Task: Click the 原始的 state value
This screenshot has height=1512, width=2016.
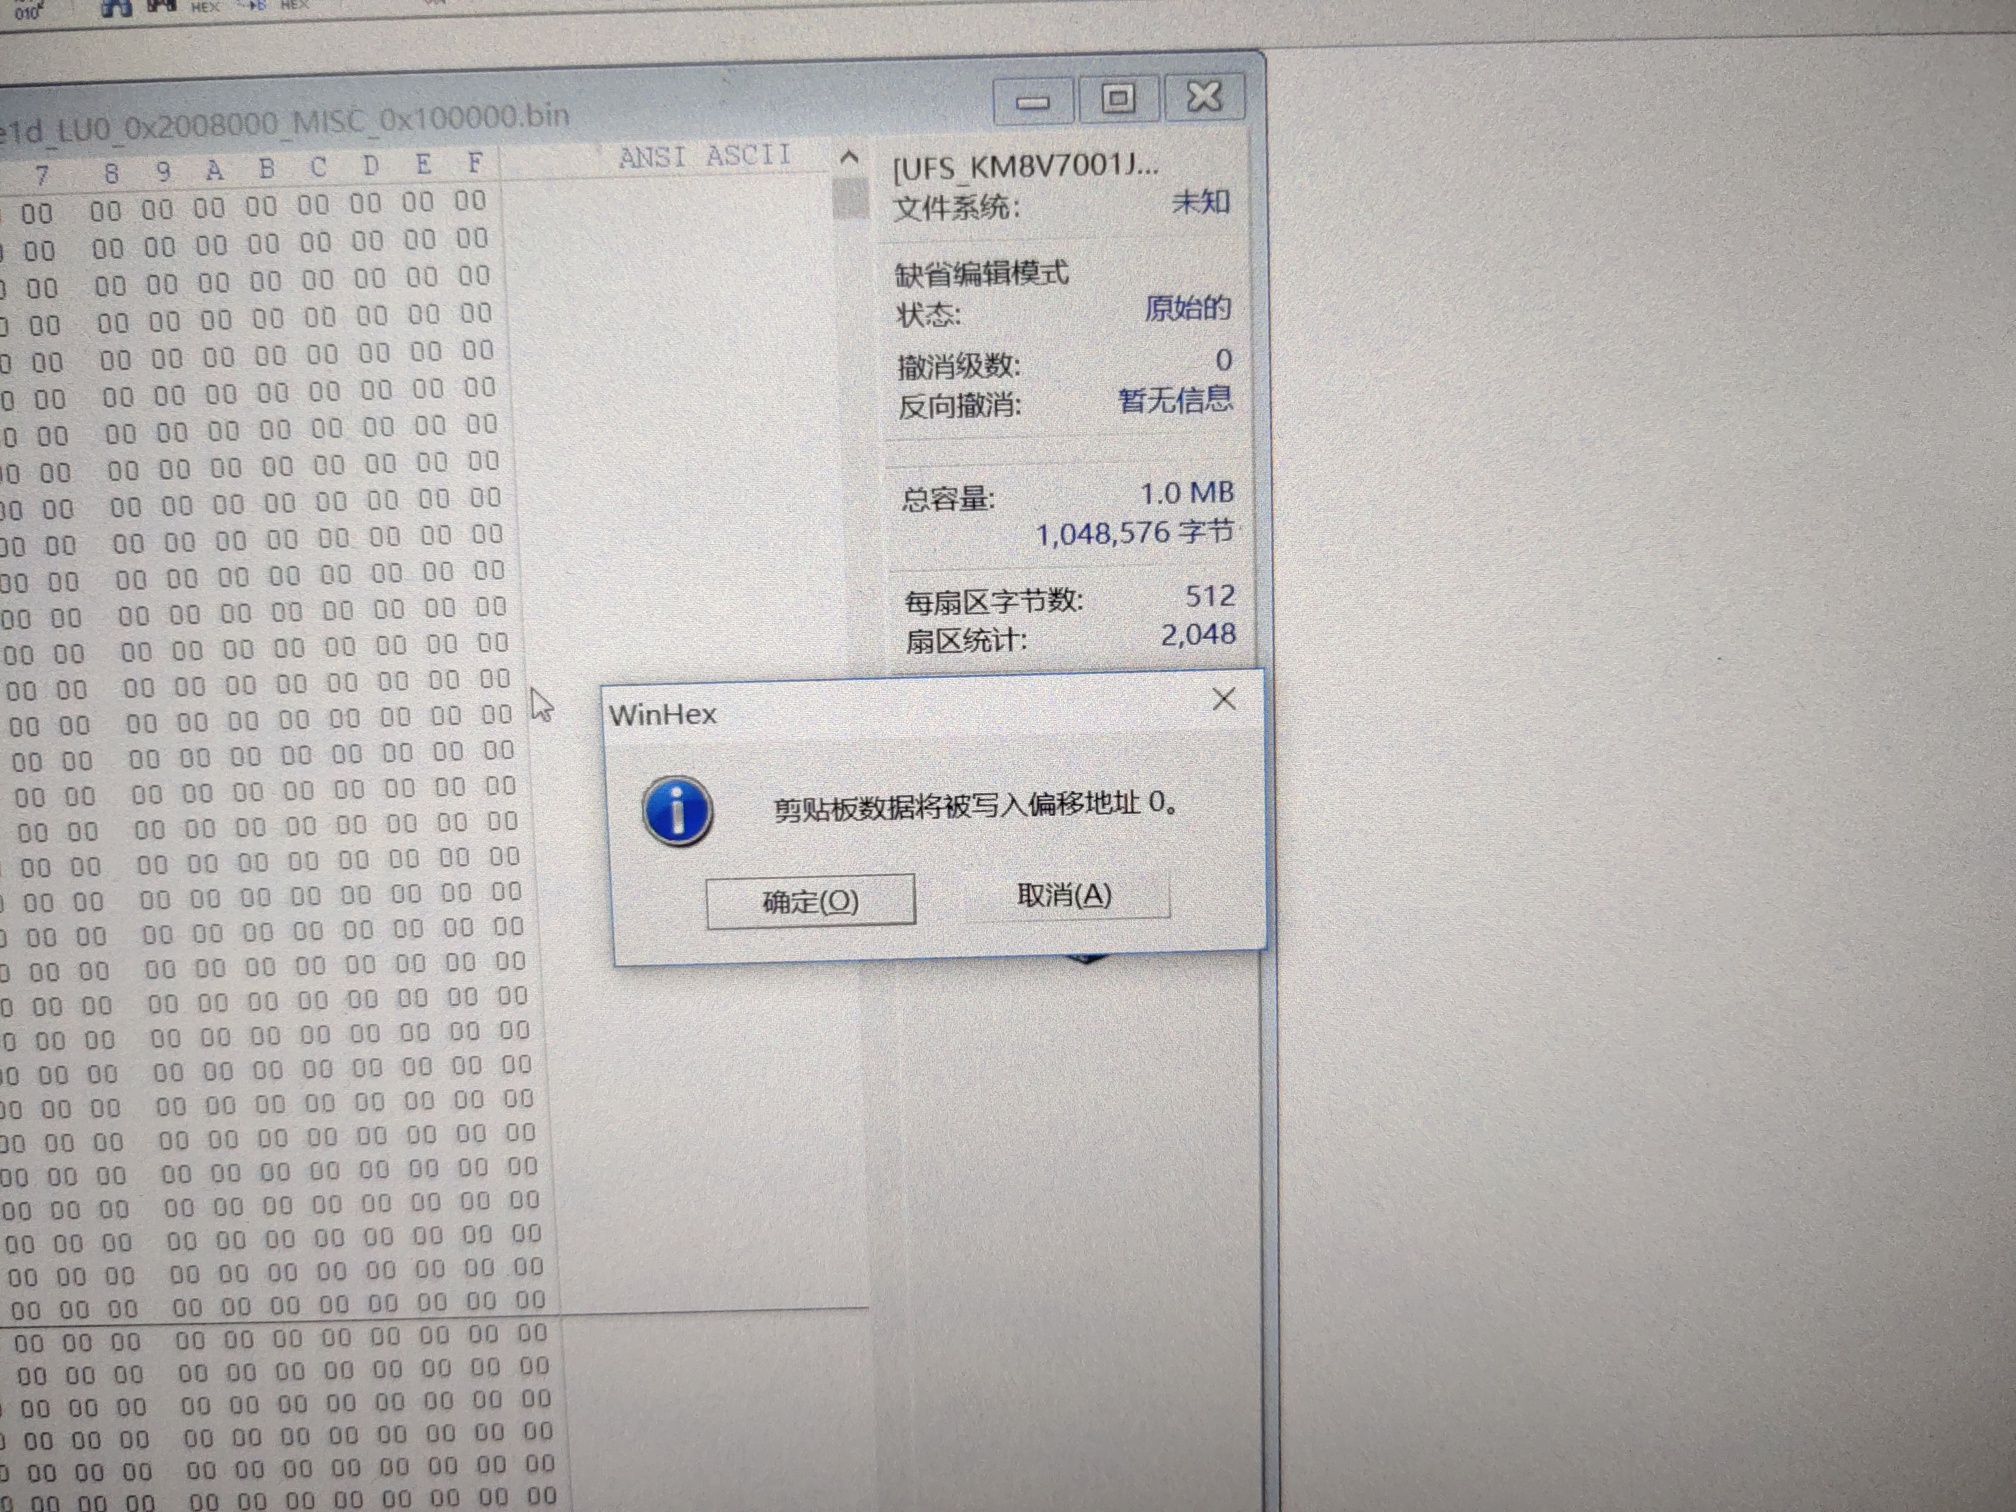Action: 1187,308
